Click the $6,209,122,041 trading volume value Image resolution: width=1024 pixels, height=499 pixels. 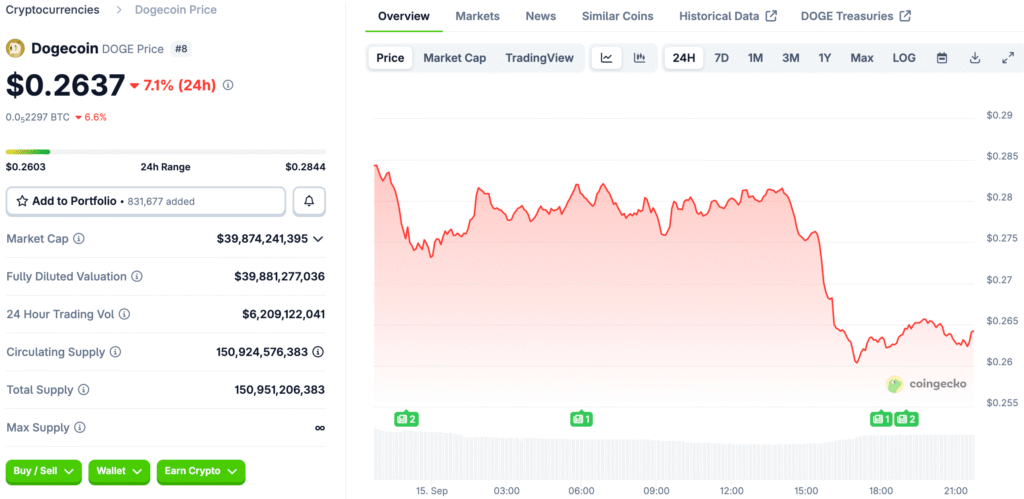point(283,315)
